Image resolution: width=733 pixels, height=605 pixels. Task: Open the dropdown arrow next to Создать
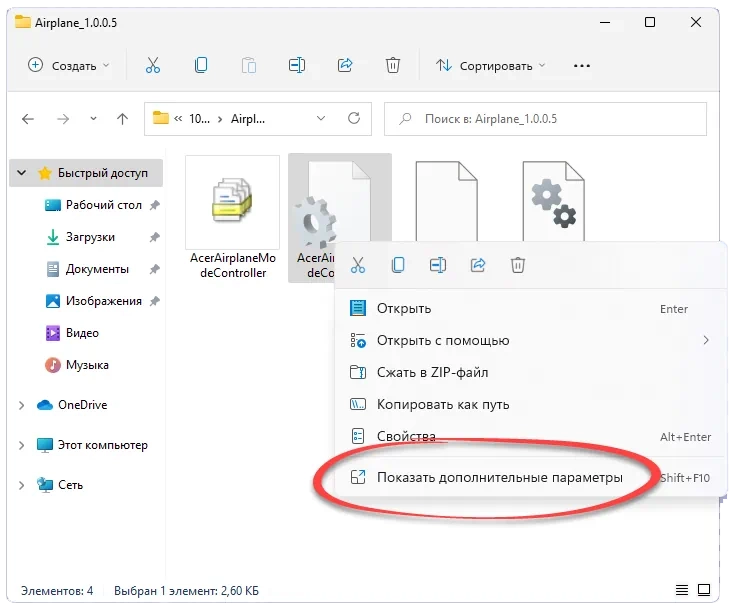106,65
